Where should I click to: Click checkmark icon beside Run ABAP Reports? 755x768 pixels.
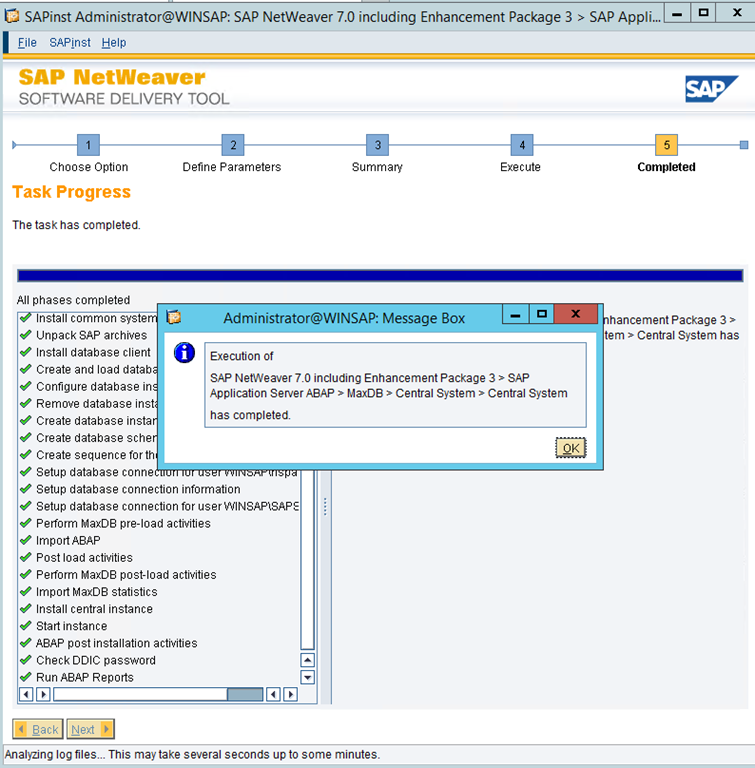point(25,677)
